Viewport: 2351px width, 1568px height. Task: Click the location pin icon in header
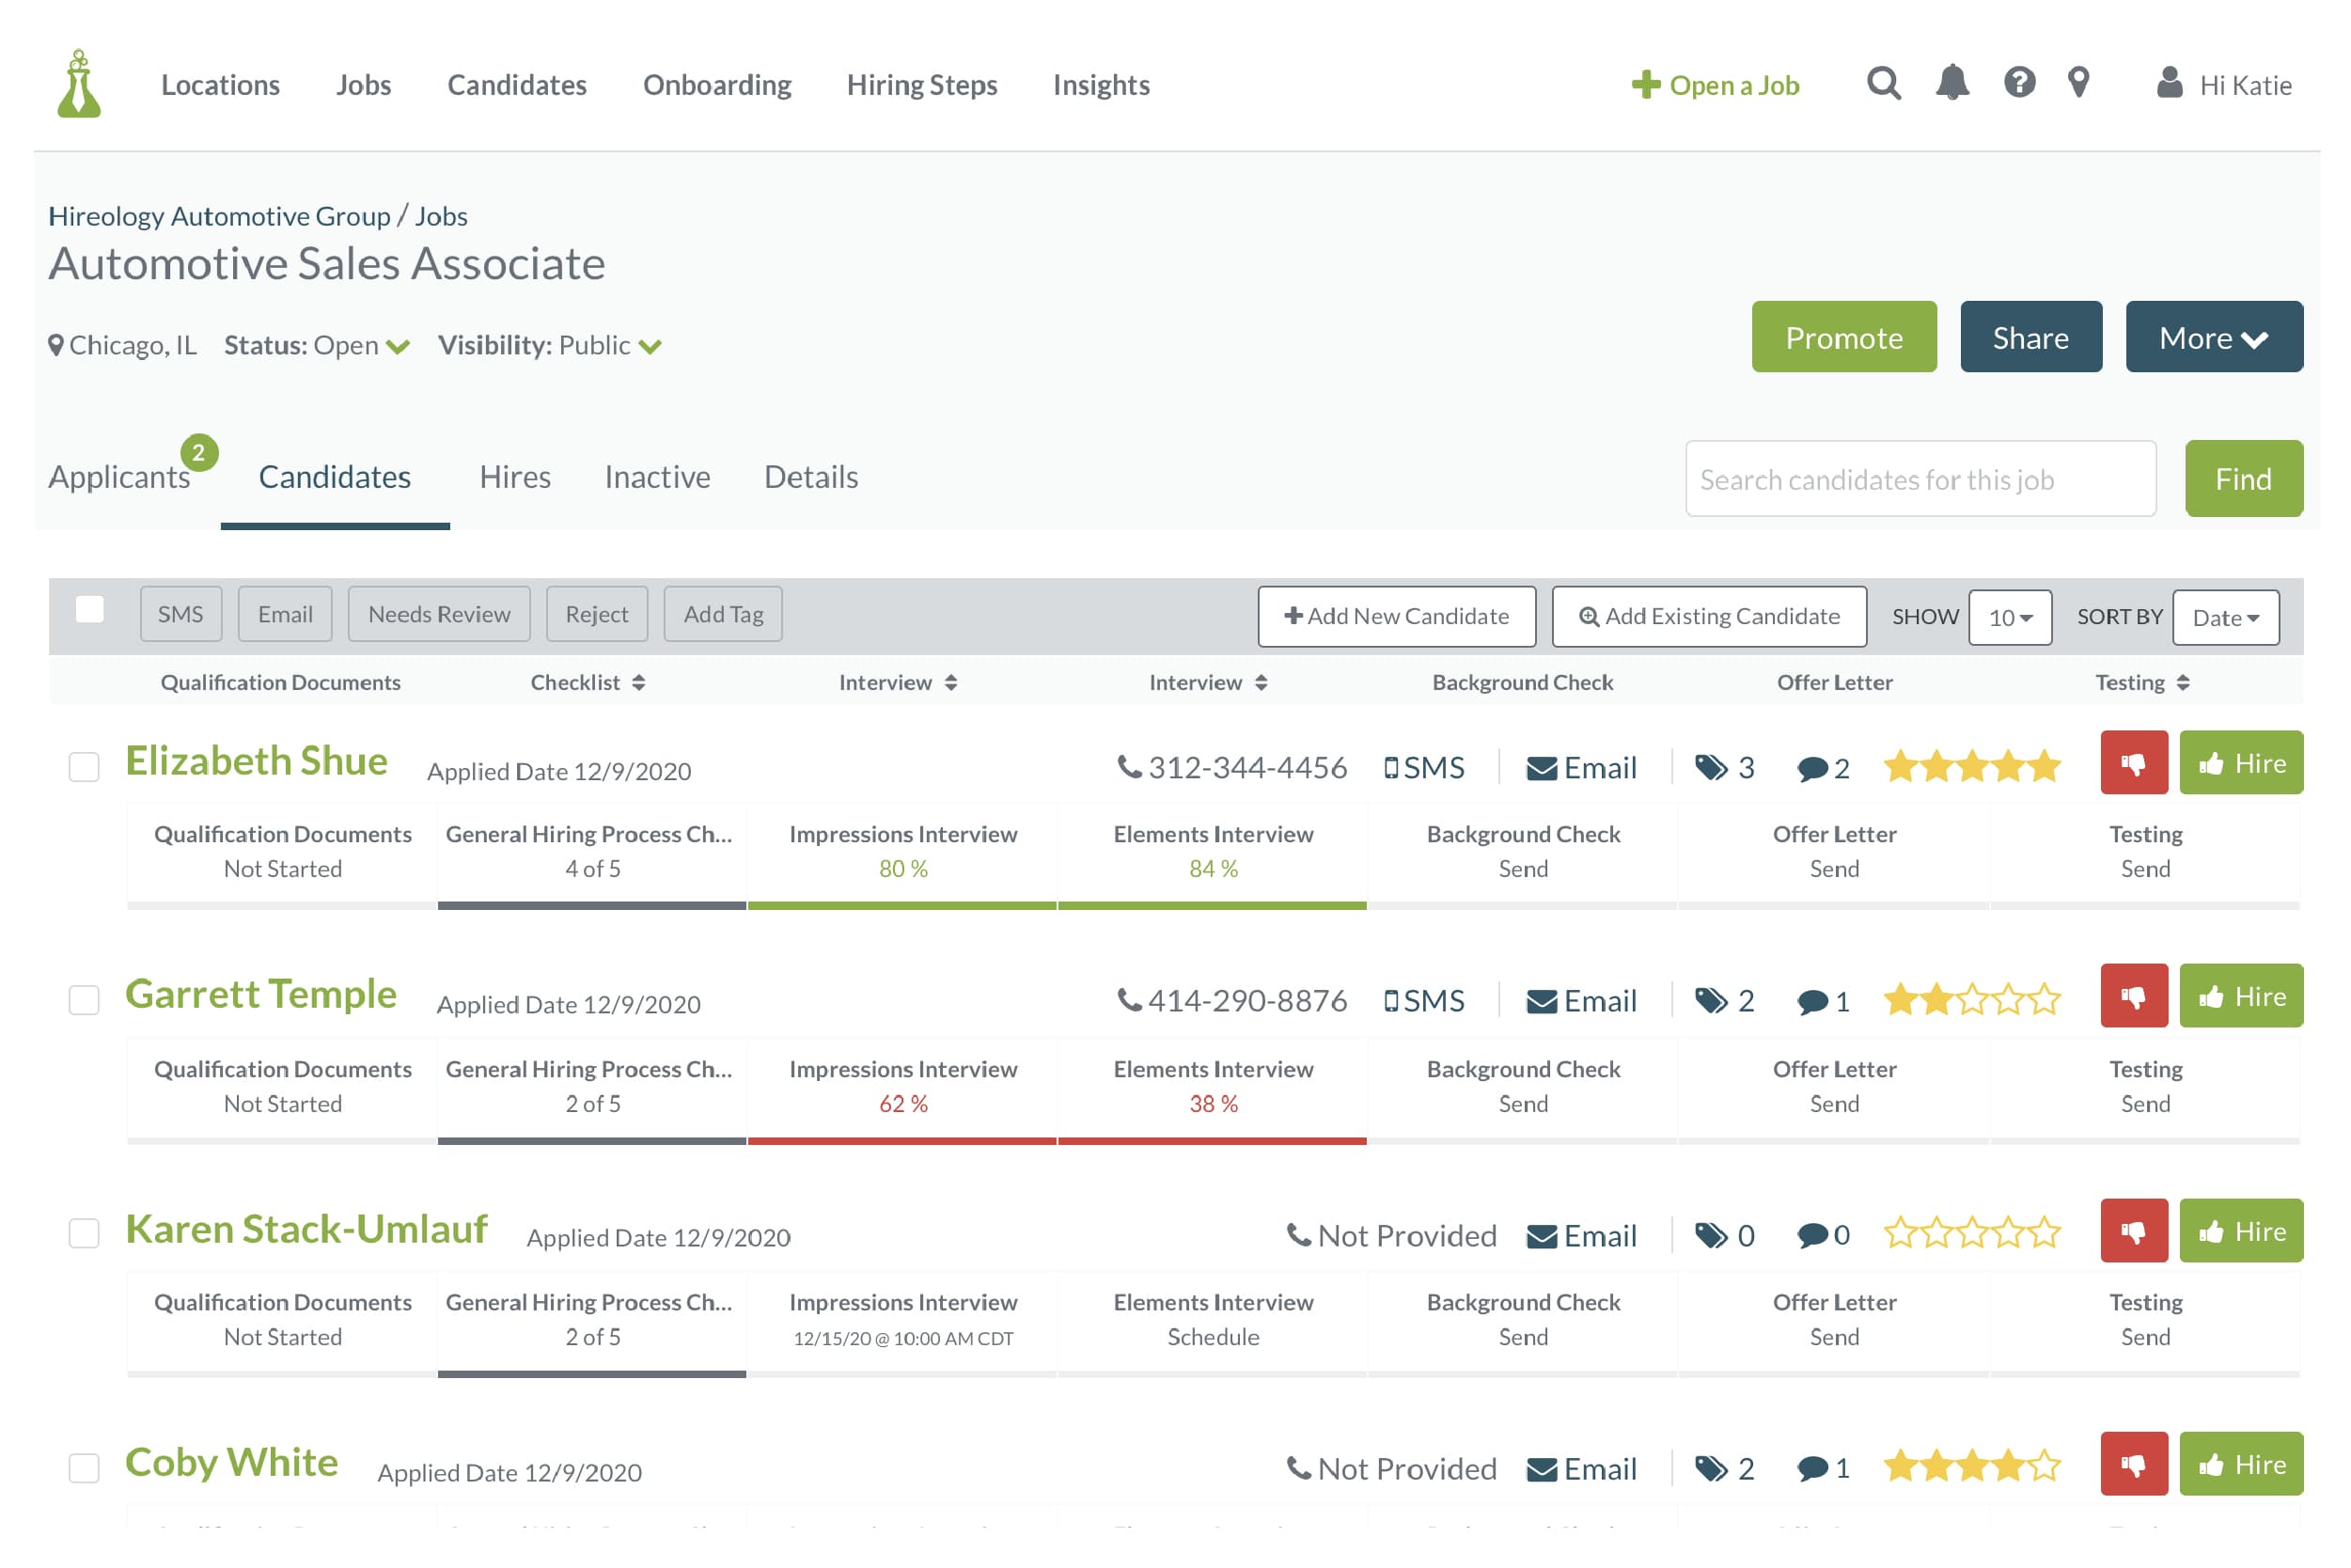point(2078,83)
